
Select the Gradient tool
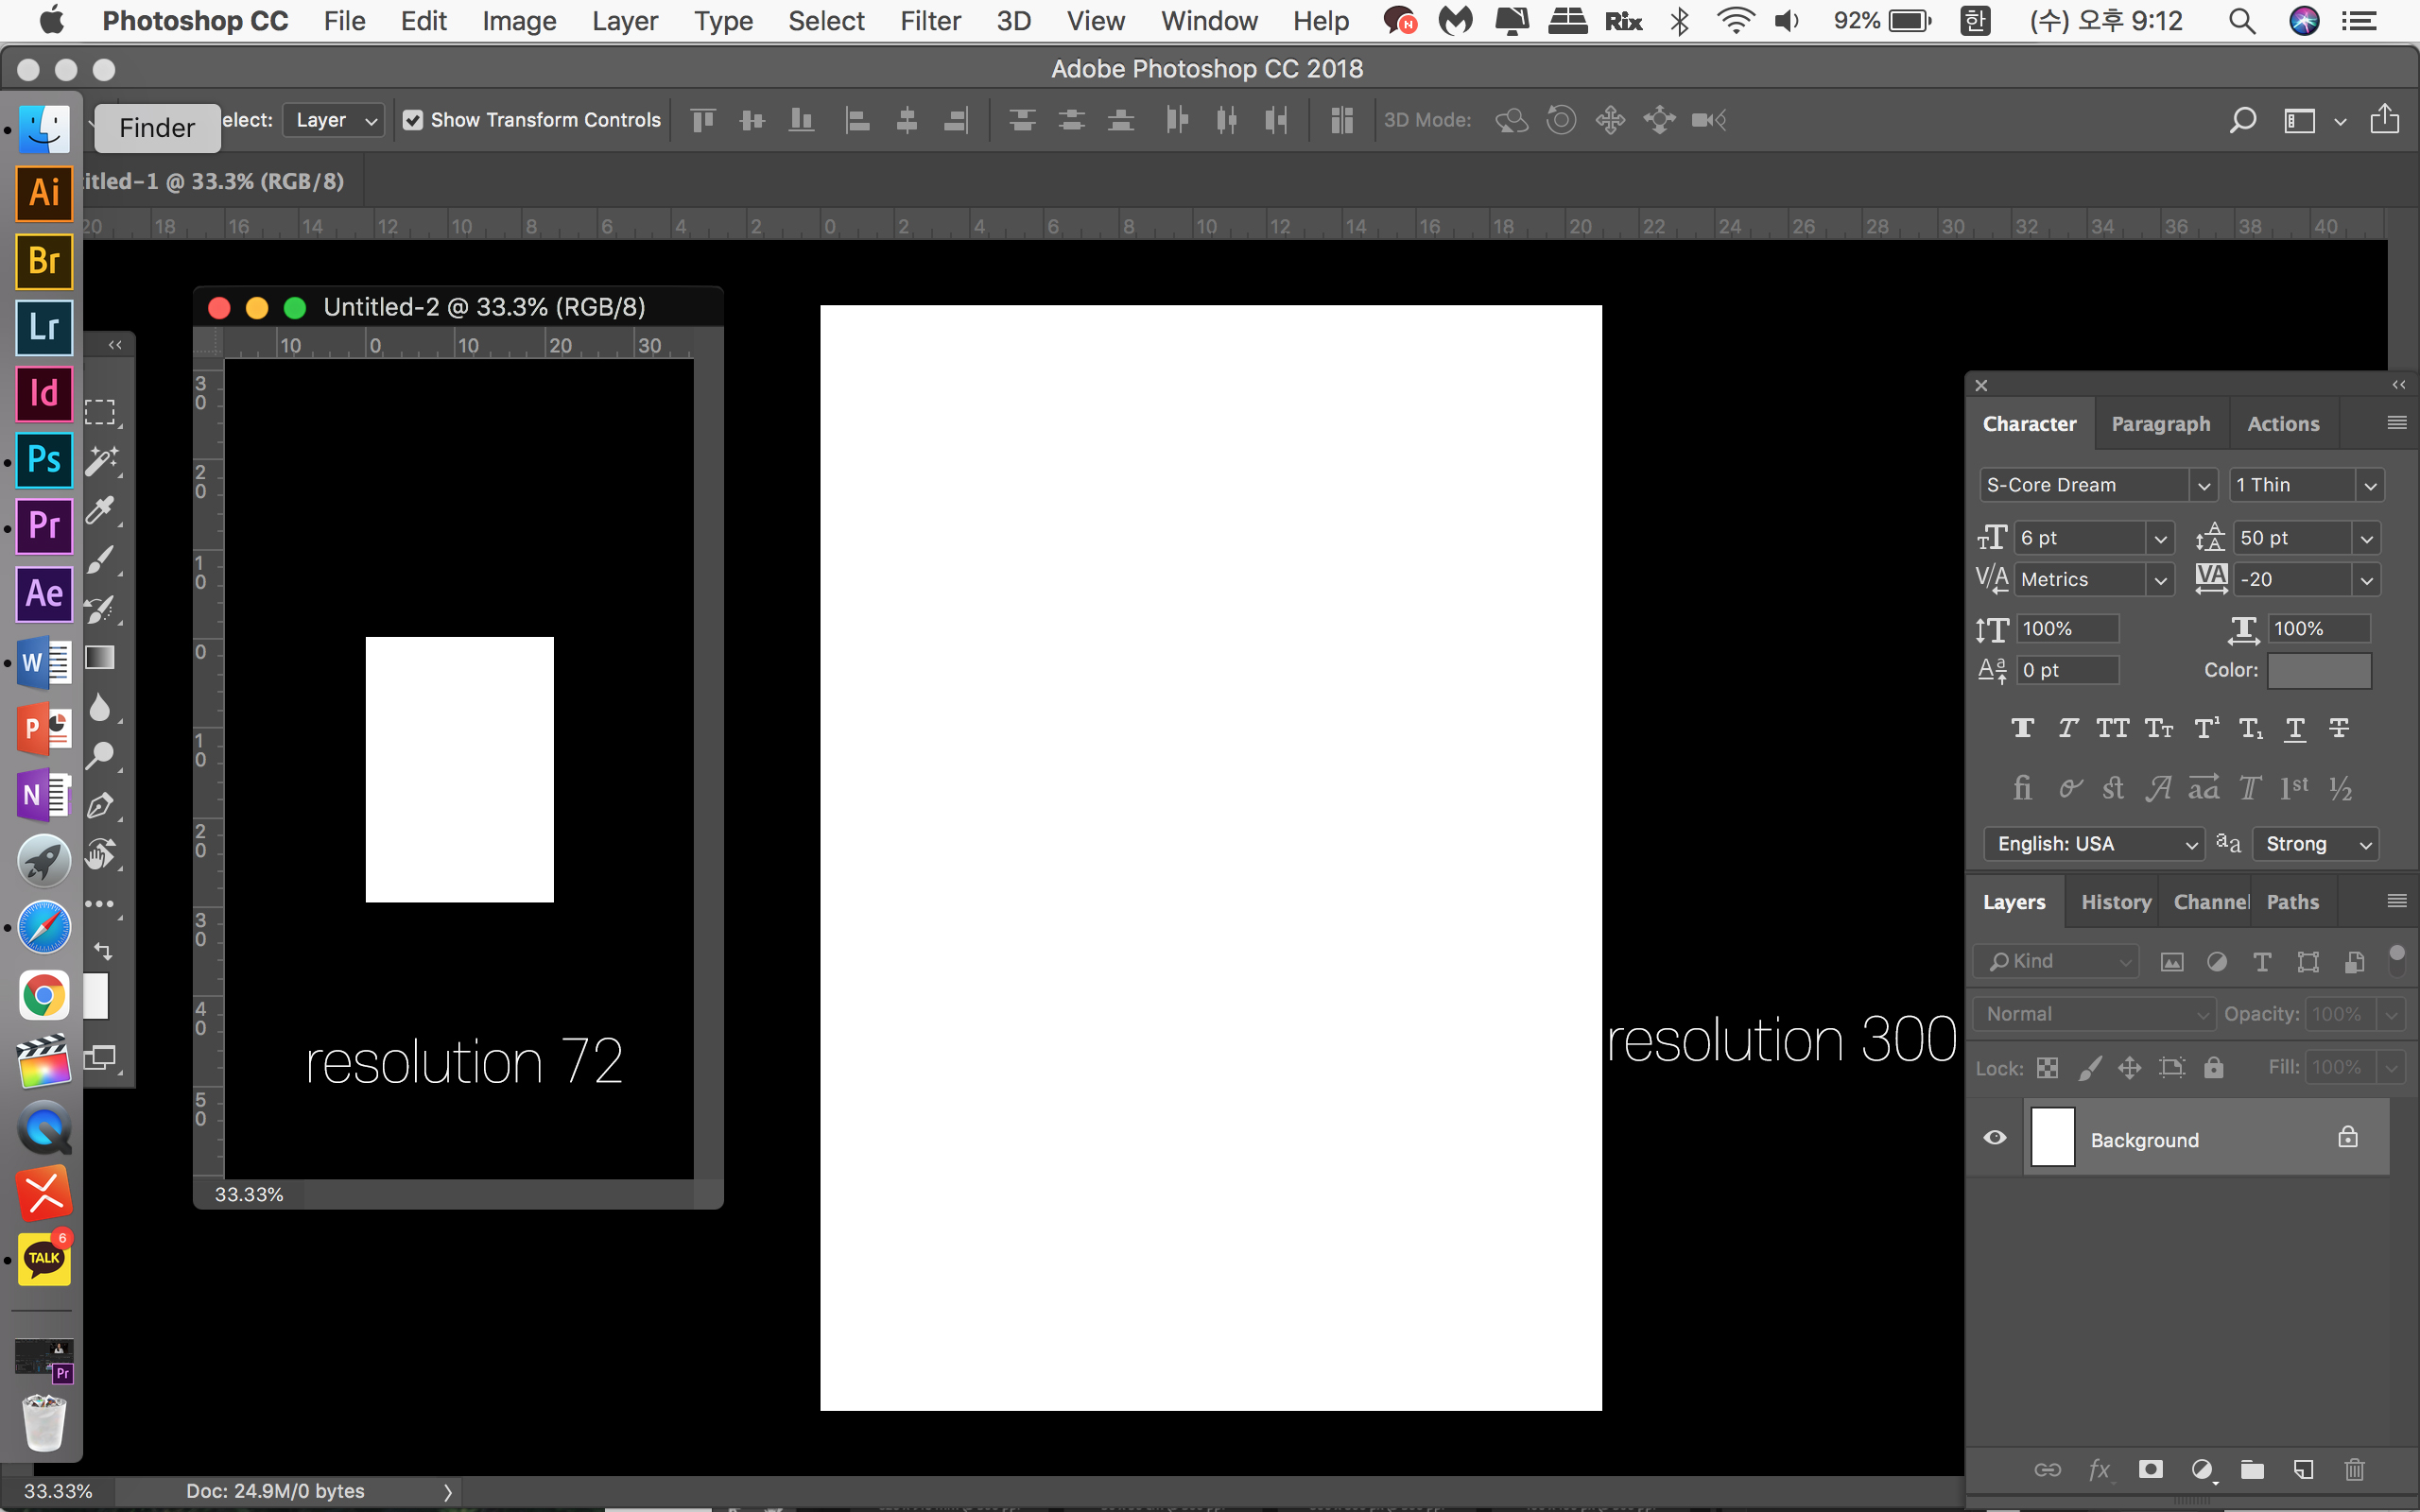[100, 658]
